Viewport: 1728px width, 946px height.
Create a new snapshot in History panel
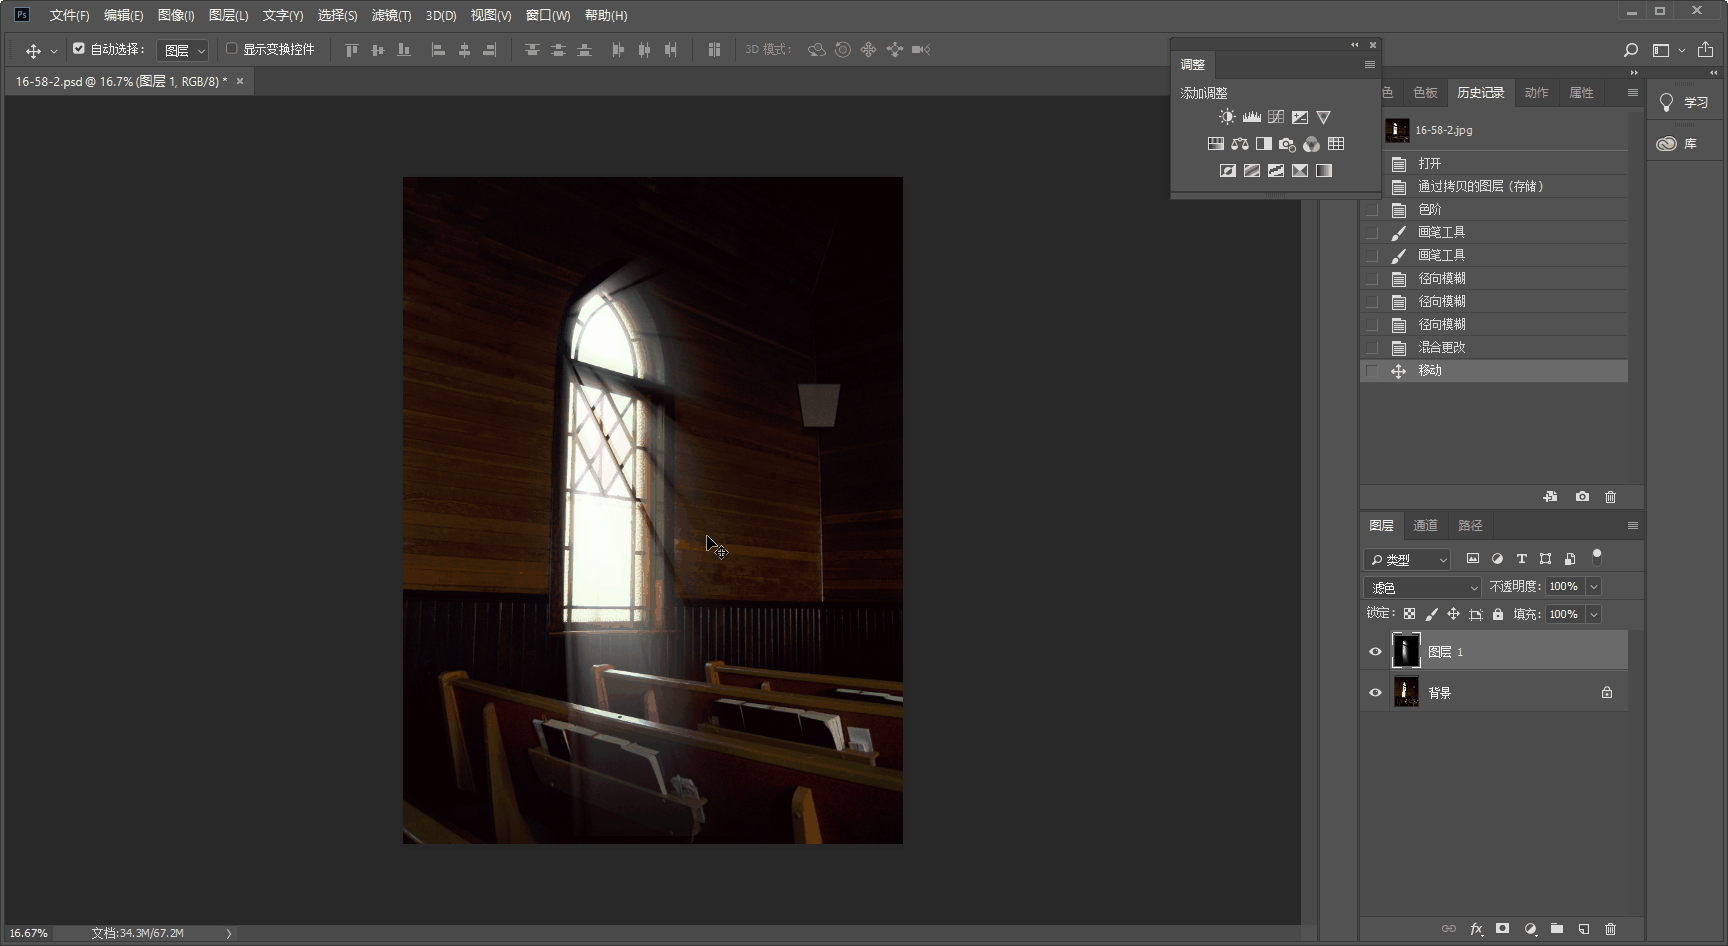tap(1582, 497)
